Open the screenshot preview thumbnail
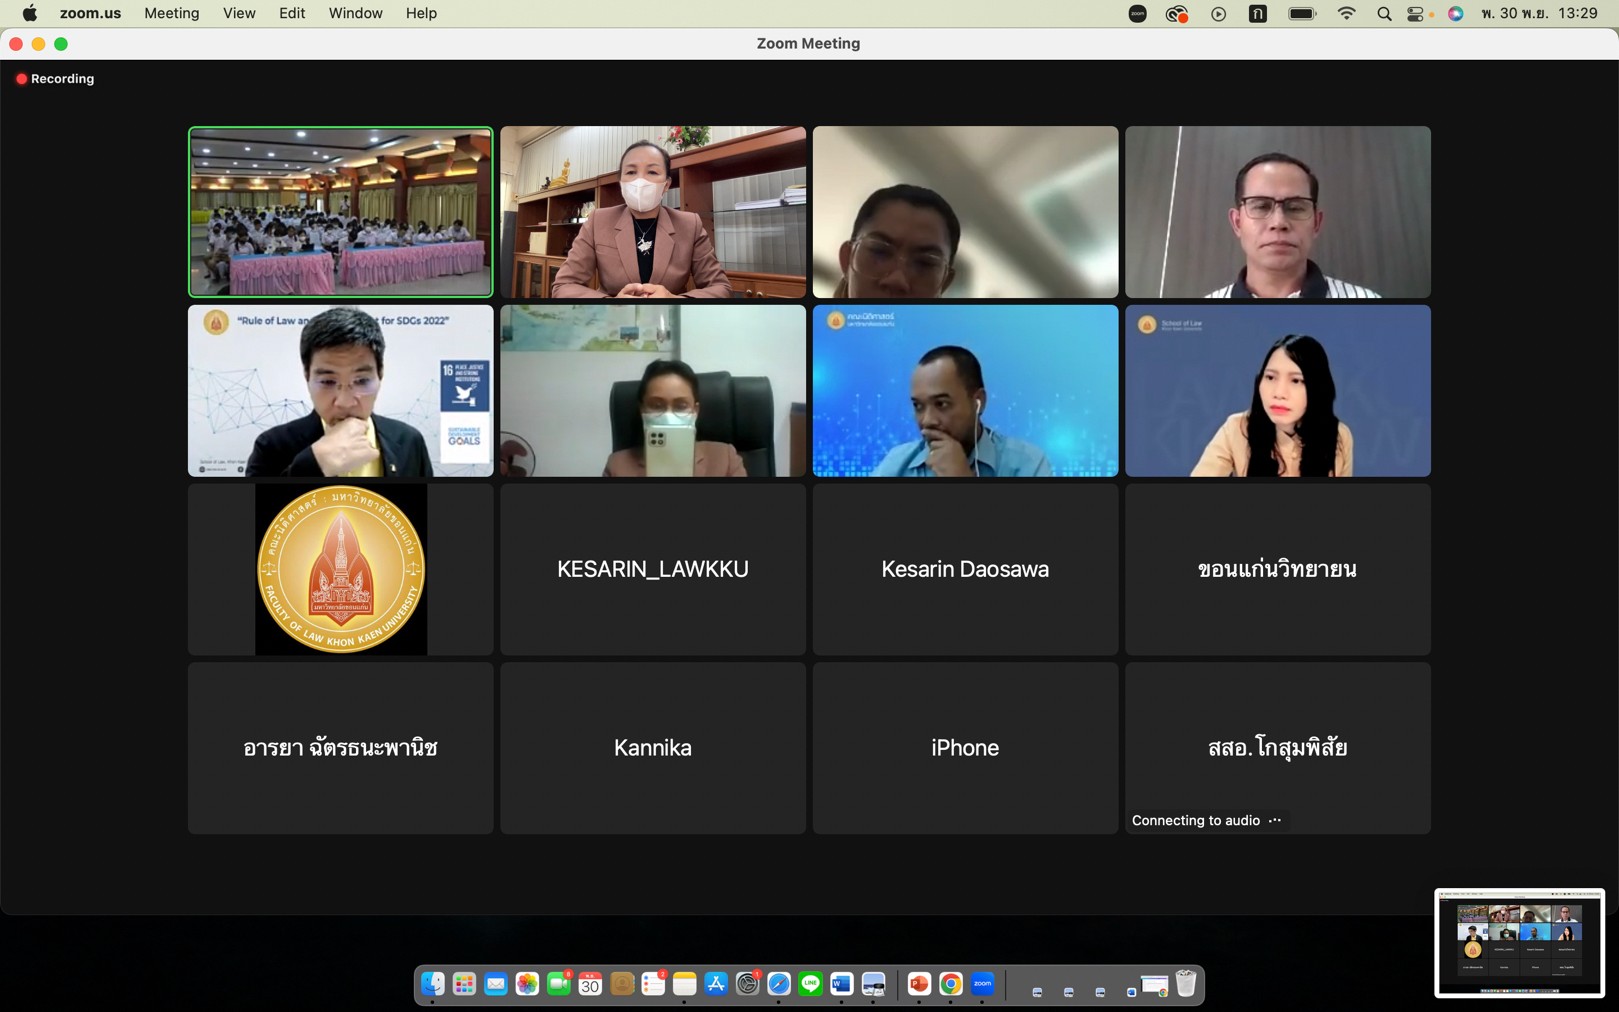This screenshot has height=1012, width=1619. pyautogui.click(x=1519, y=943)
